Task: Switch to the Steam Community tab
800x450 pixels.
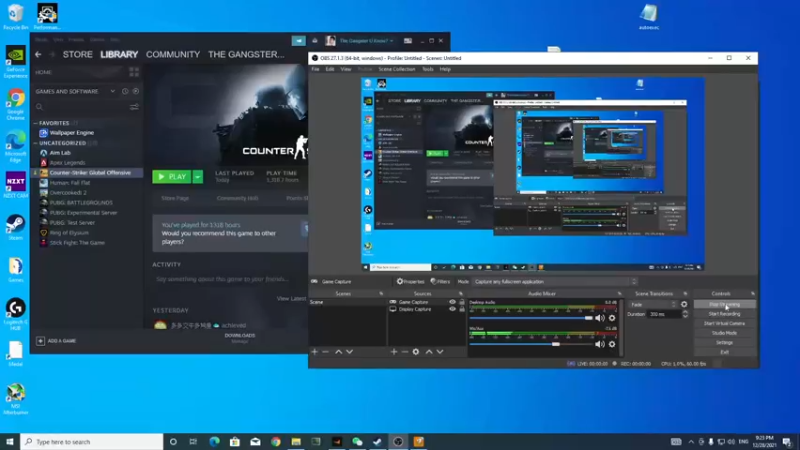Action: click(173, 54)
